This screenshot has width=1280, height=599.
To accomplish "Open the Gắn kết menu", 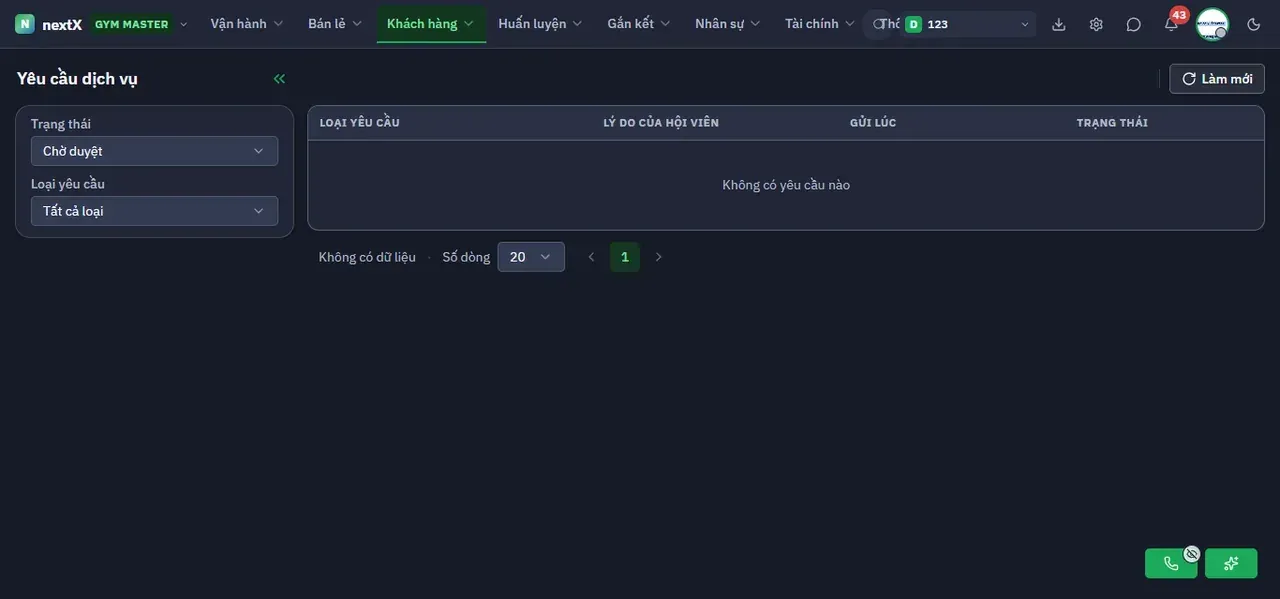I will click(639, 24).
